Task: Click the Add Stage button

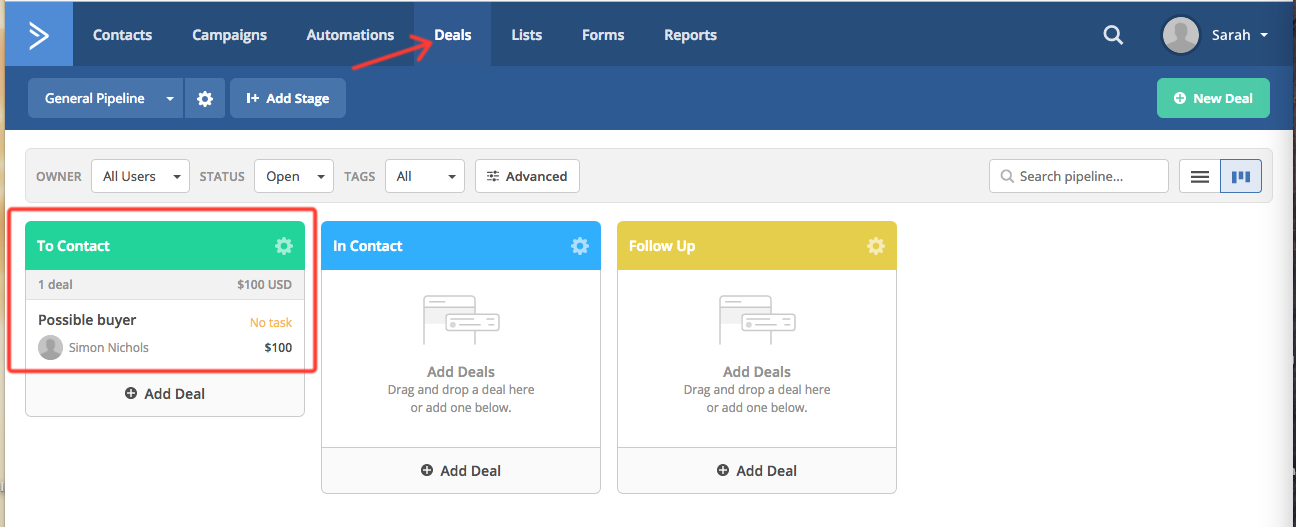Action: 288,99
